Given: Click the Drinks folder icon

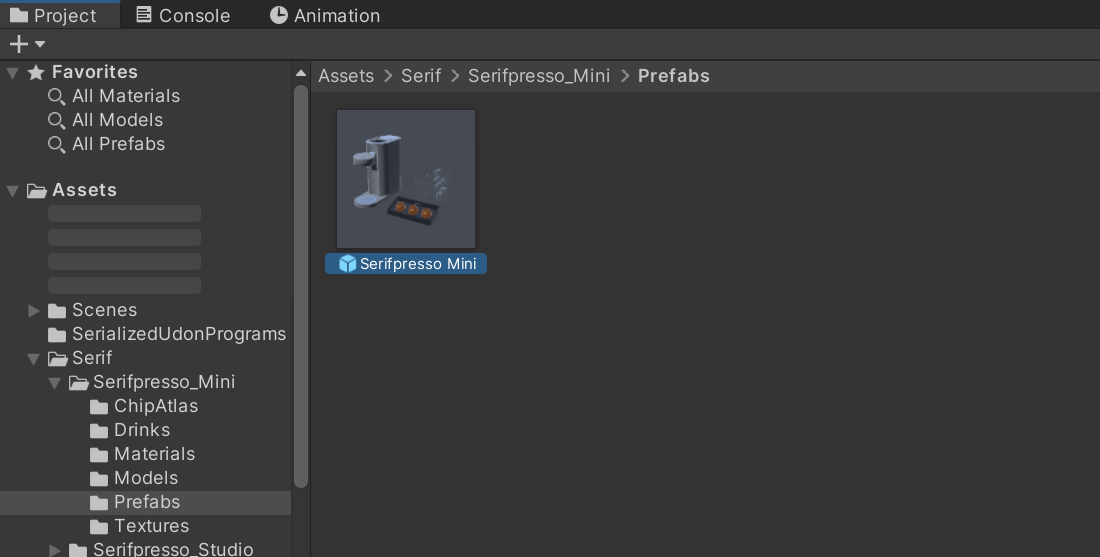Looking at the screenshot, I should (x=99, y=431).
